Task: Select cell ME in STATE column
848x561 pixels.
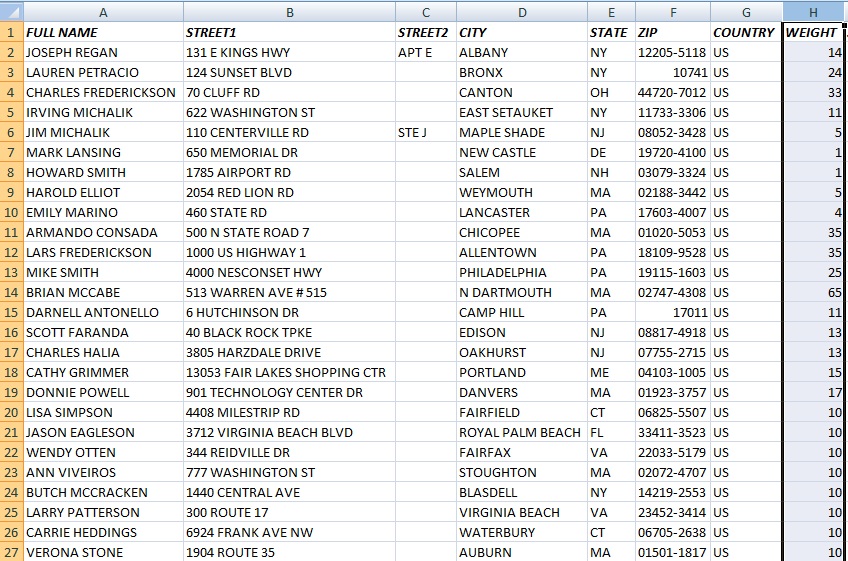Action: click(x=611, y=373)
